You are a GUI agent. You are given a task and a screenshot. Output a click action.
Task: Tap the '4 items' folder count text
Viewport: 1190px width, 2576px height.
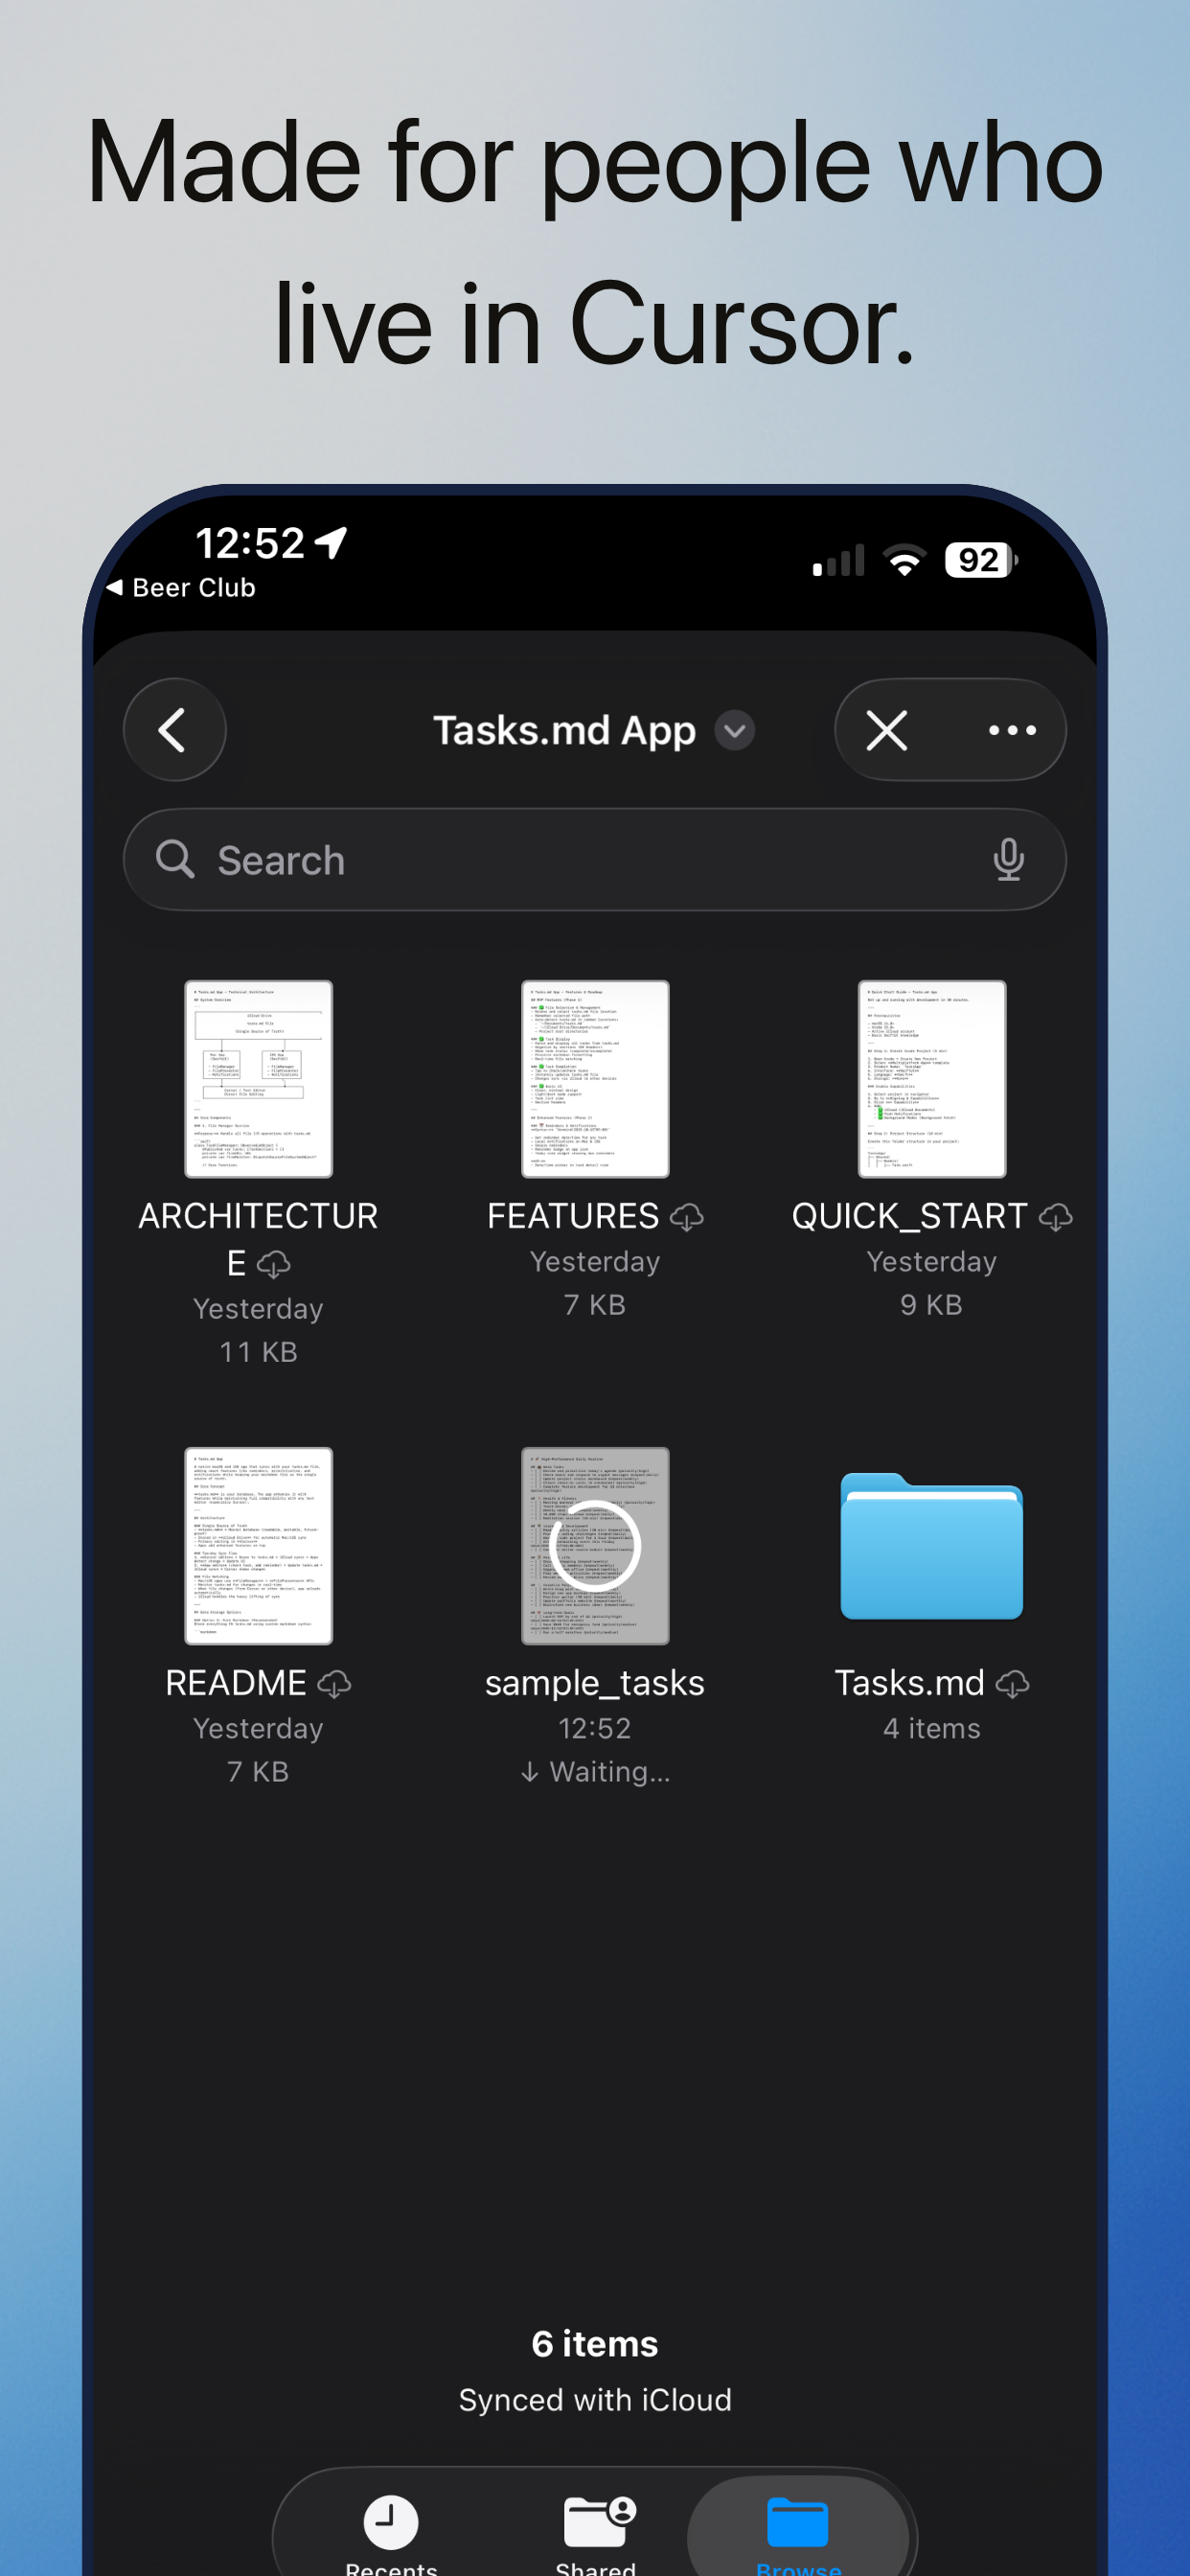coord(932,1728)
